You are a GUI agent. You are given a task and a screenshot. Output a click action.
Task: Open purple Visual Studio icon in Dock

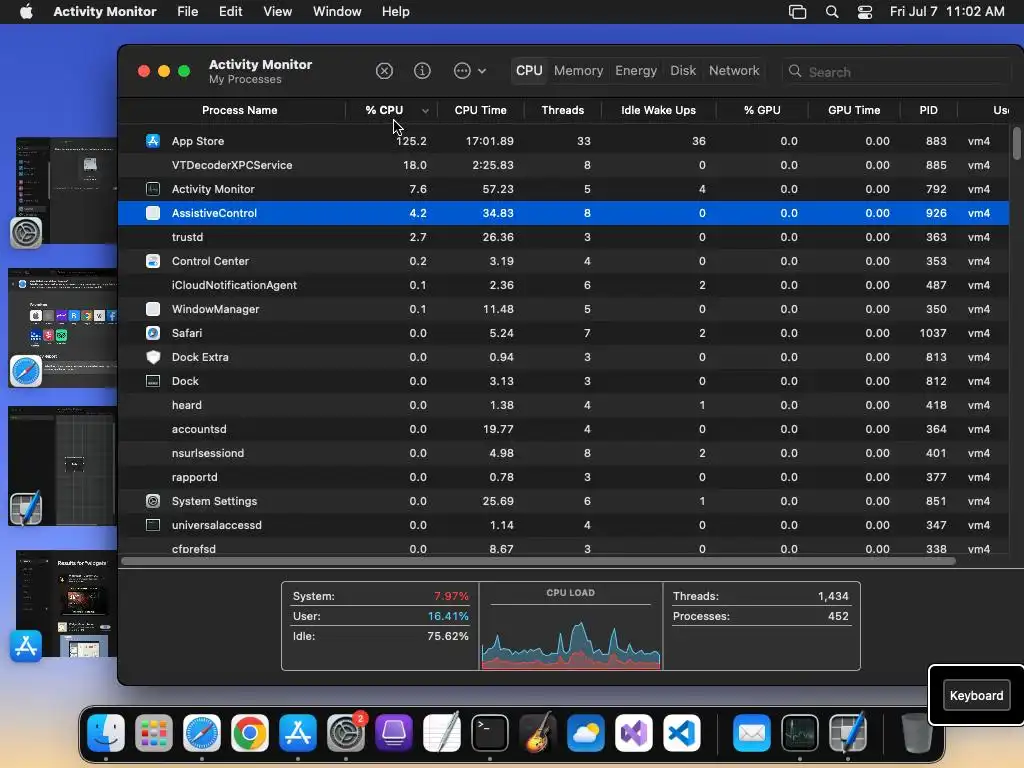click(x=634, y=733)
